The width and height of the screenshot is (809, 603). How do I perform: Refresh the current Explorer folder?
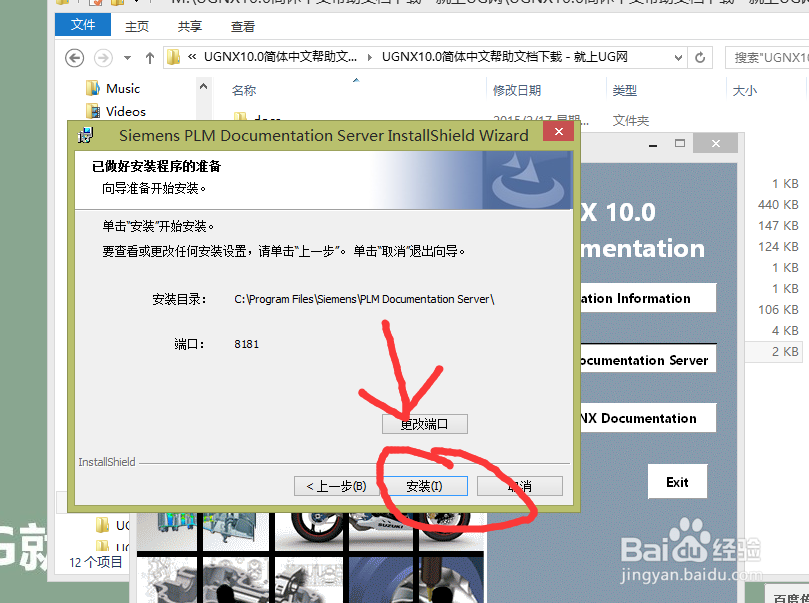point(700,58)
